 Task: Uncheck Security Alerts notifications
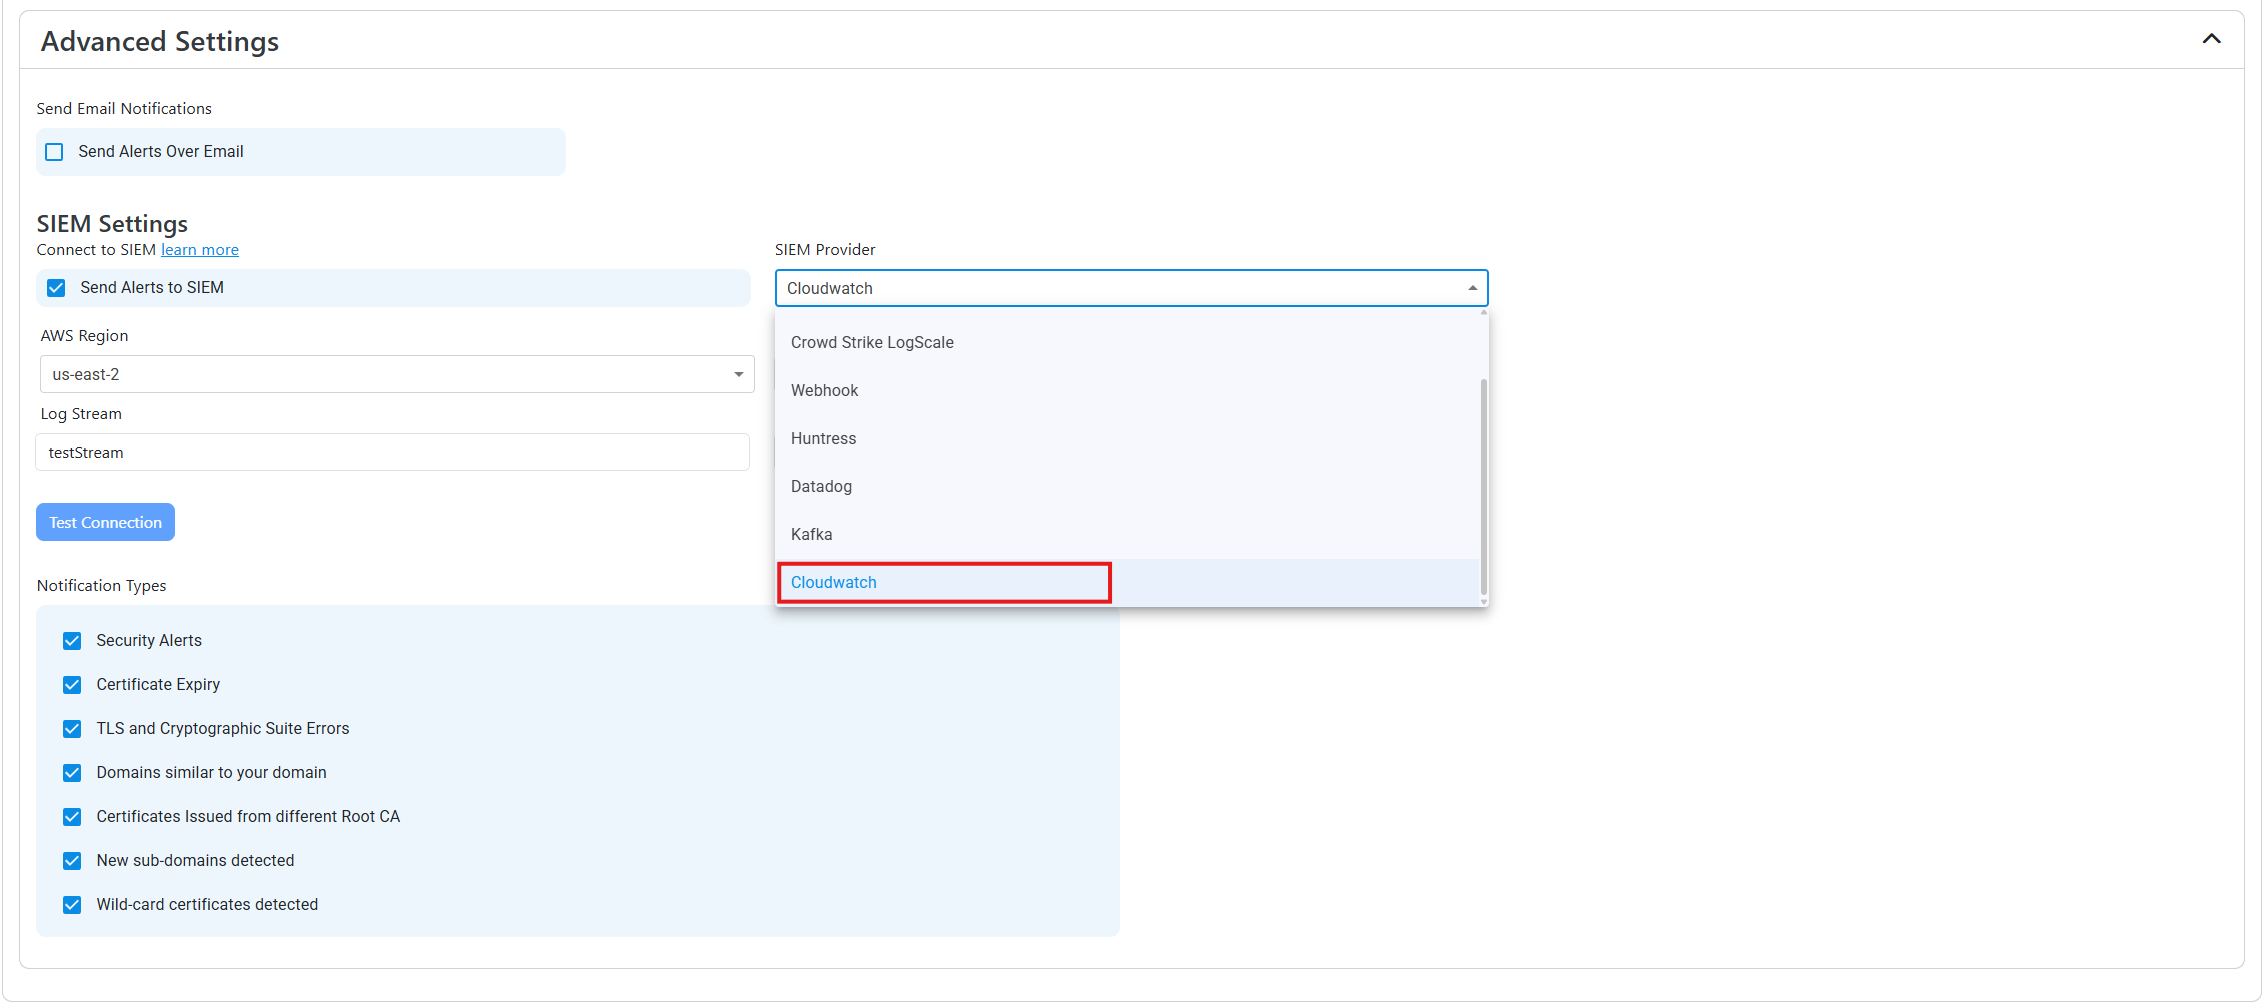(72, 640)
